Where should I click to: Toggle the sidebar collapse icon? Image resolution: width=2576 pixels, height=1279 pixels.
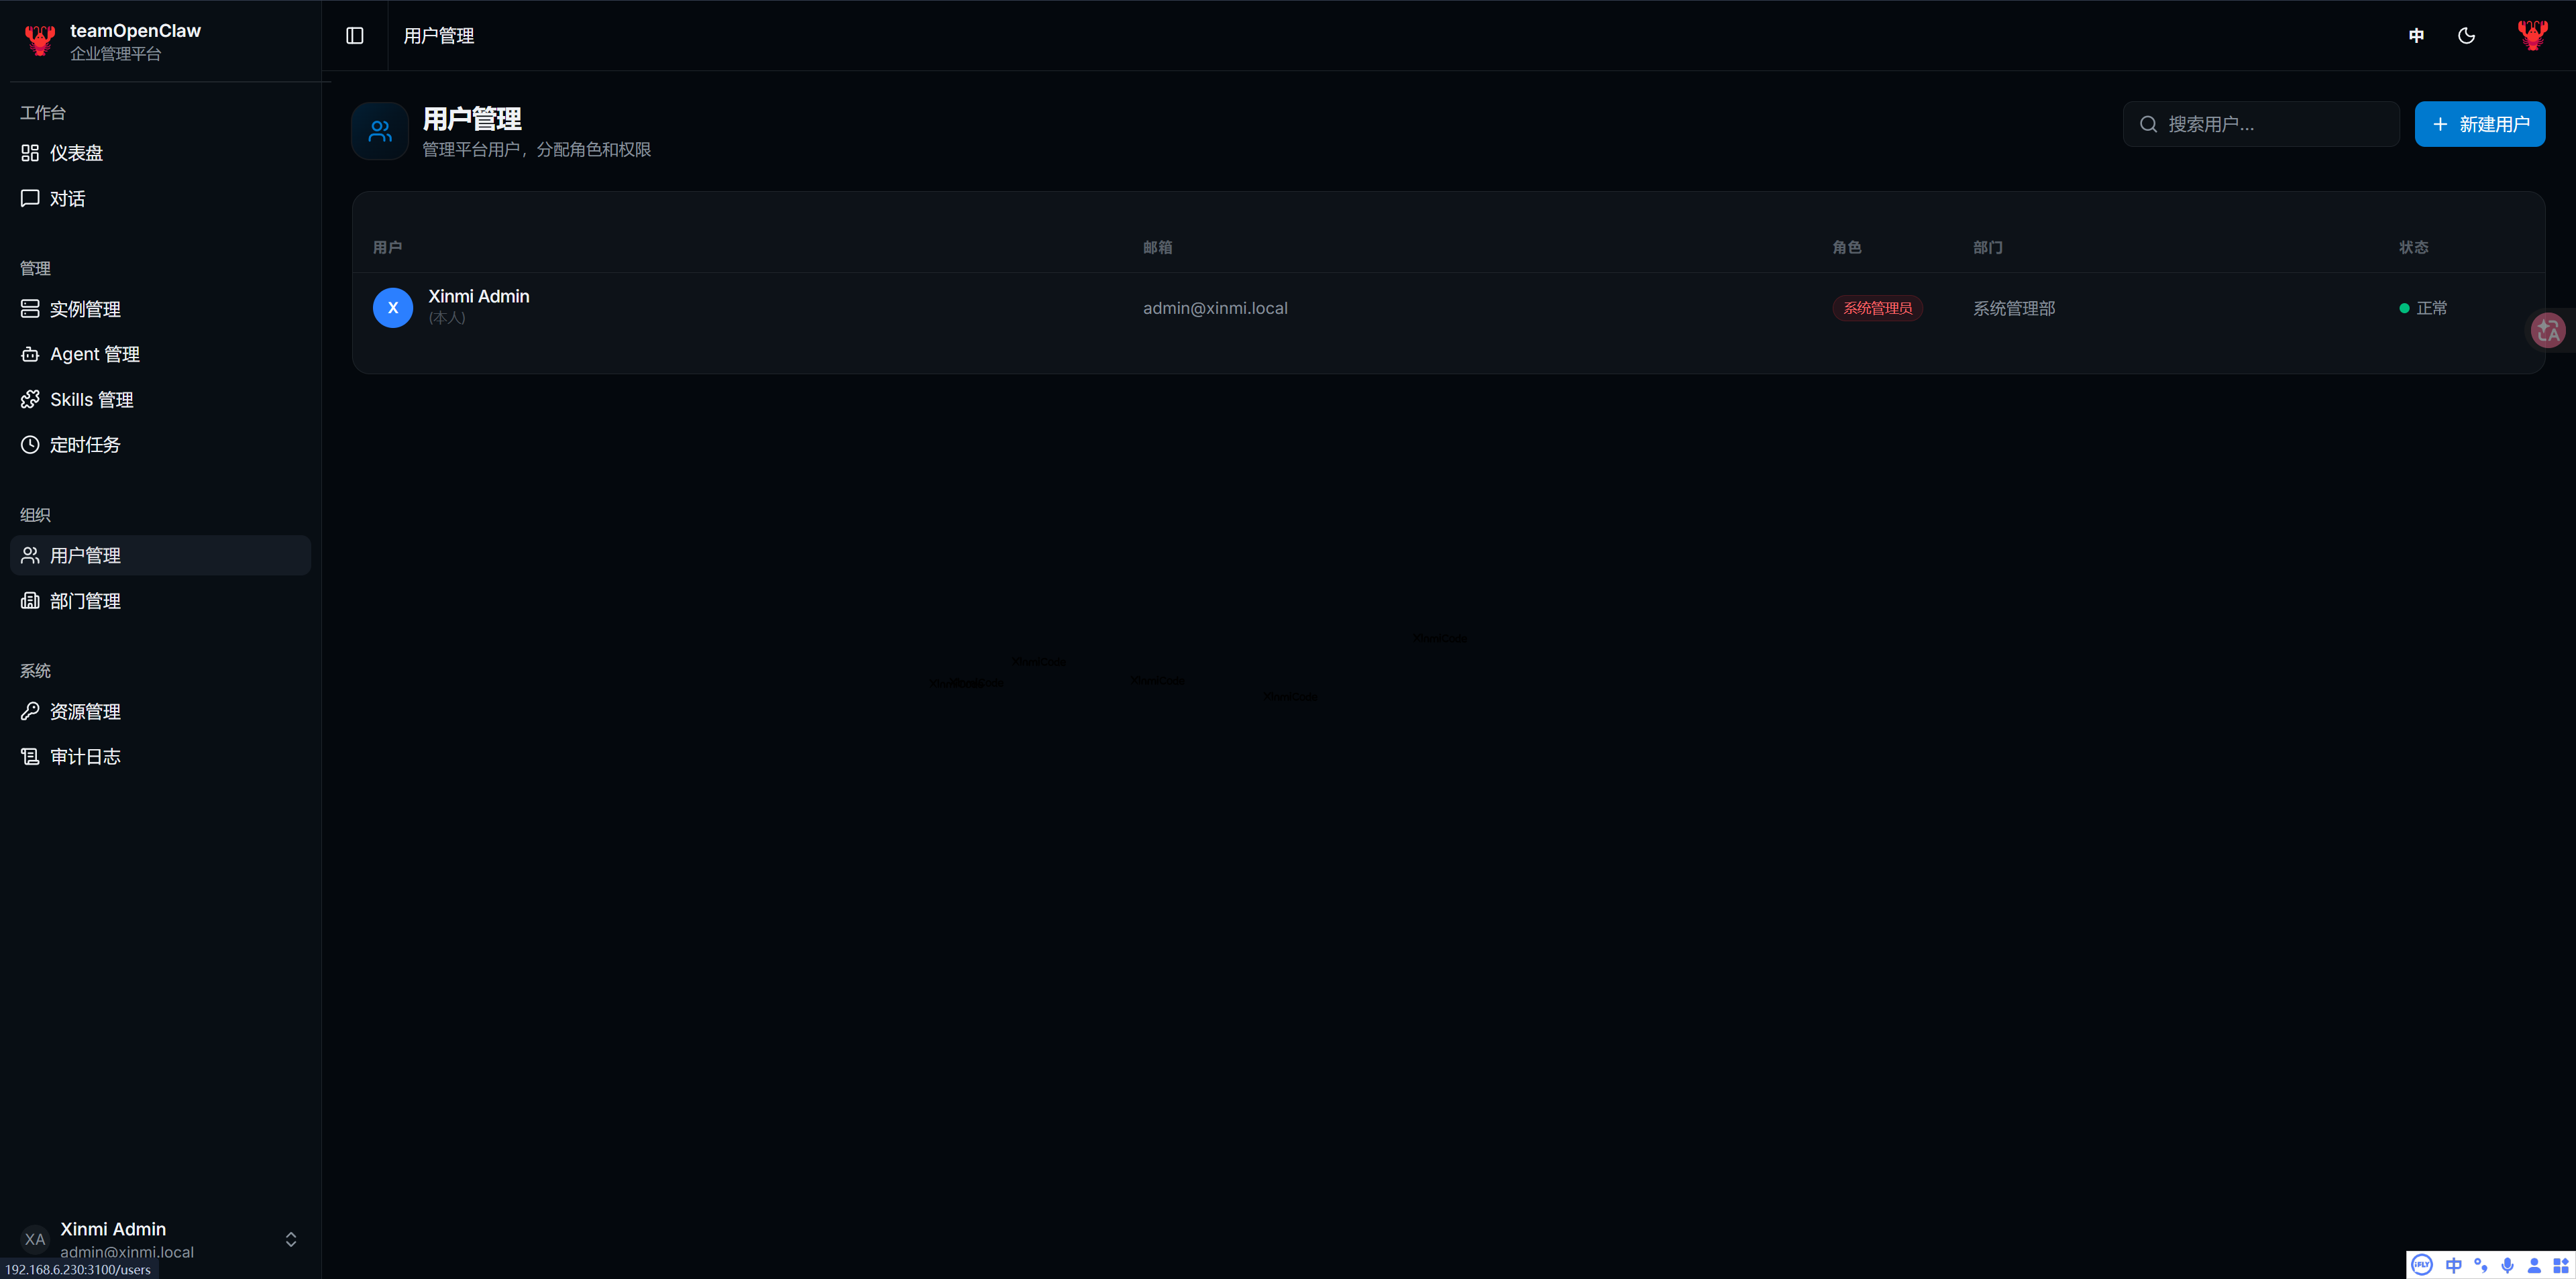pyautogui.click(x=355, y=36)
